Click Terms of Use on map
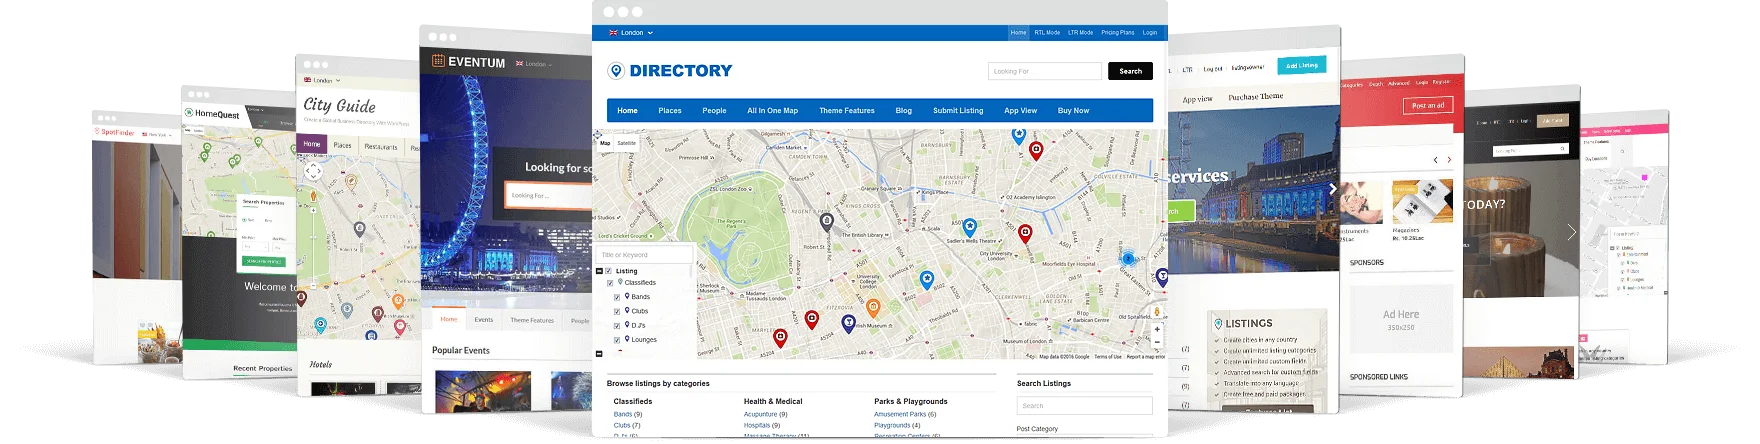Viewport: 1760px width, 444px height. pyautogui.click(x=1107, y=356)
